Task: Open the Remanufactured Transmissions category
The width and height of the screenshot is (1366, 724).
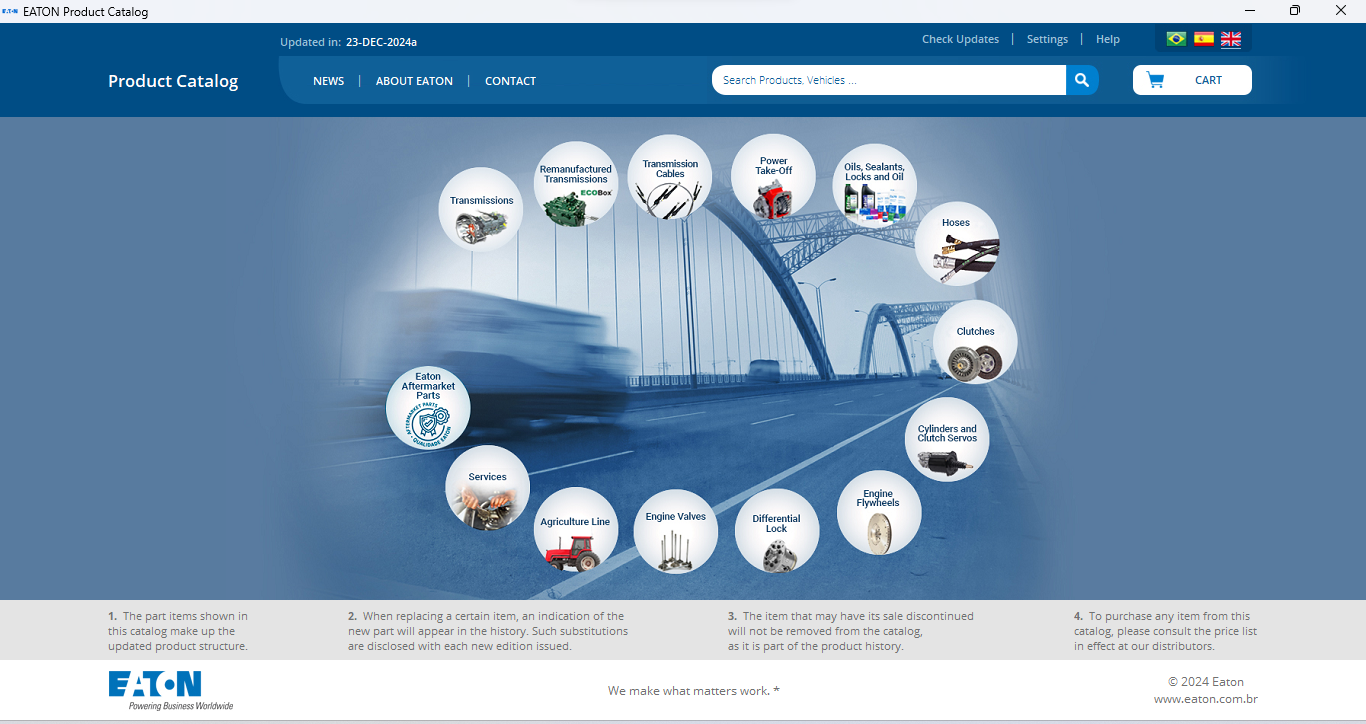Action: coord(576,184)
